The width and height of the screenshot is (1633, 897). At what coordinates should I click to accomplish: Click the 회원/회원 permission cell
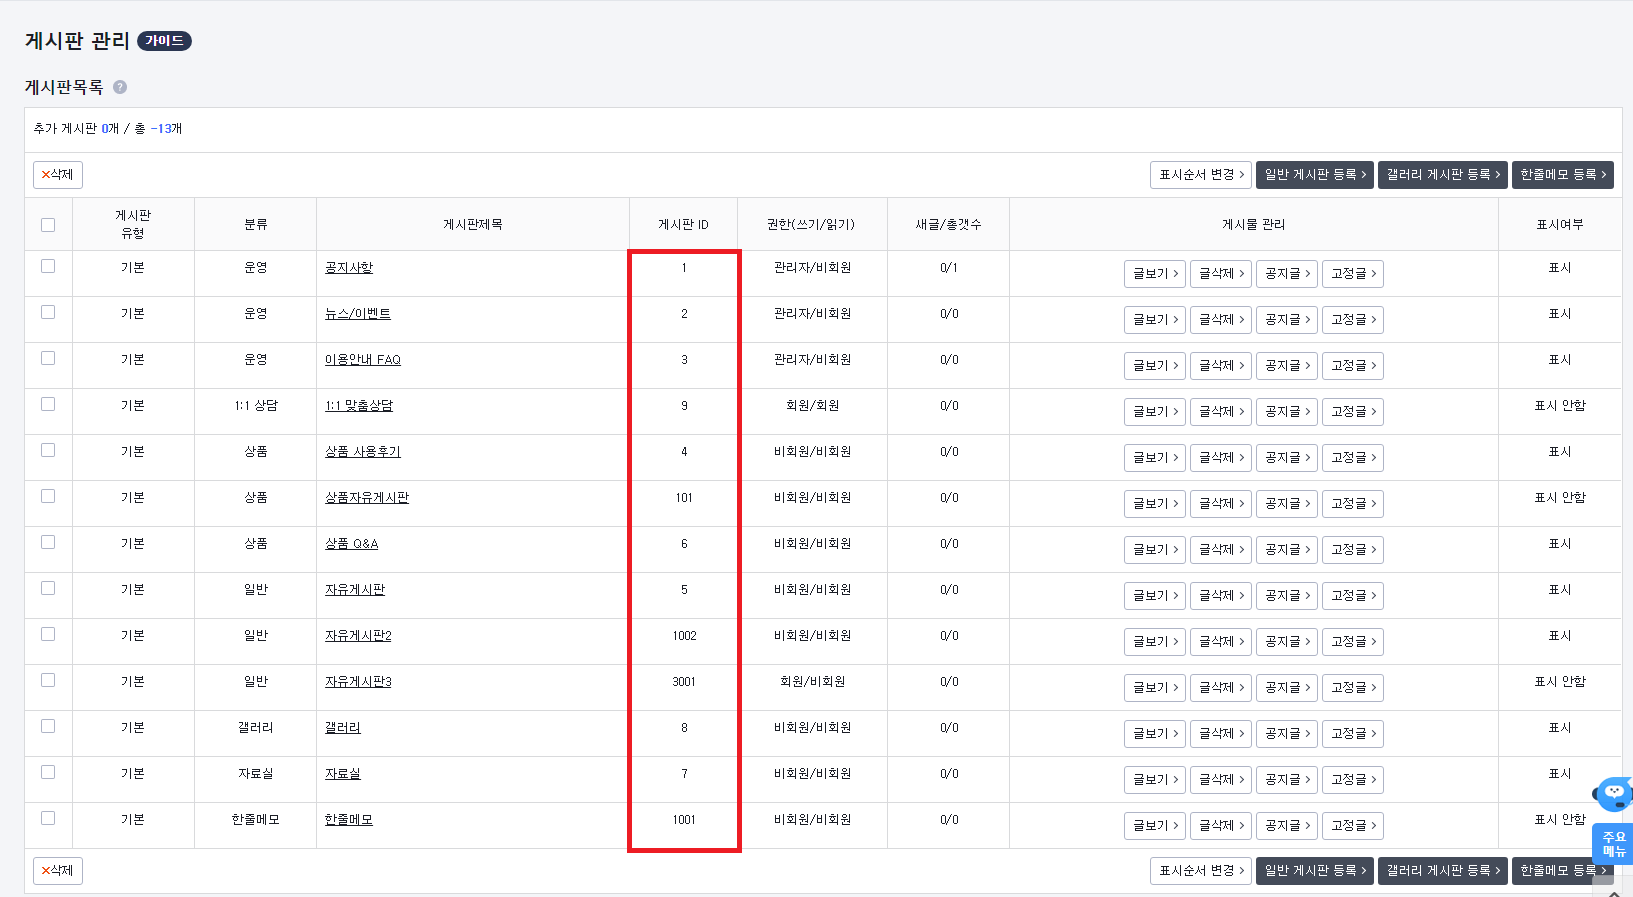pos(812,406)
